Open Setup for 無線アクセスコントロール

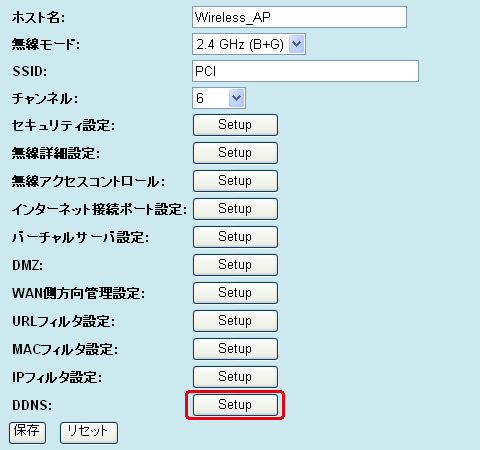coord(235,181)
